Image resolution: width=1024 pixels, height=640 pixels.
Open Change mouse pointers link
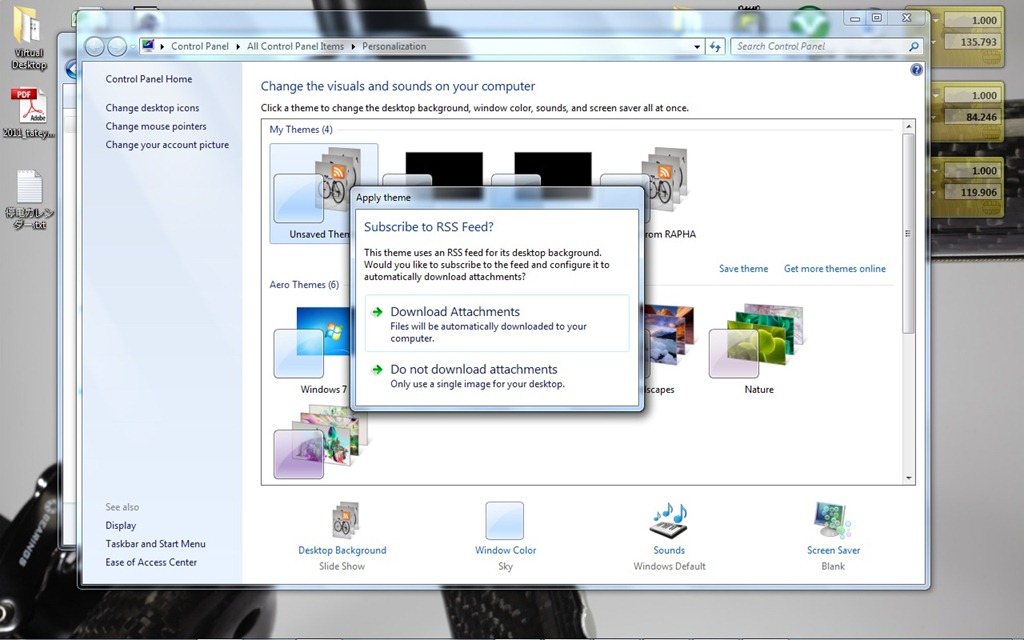156,126
